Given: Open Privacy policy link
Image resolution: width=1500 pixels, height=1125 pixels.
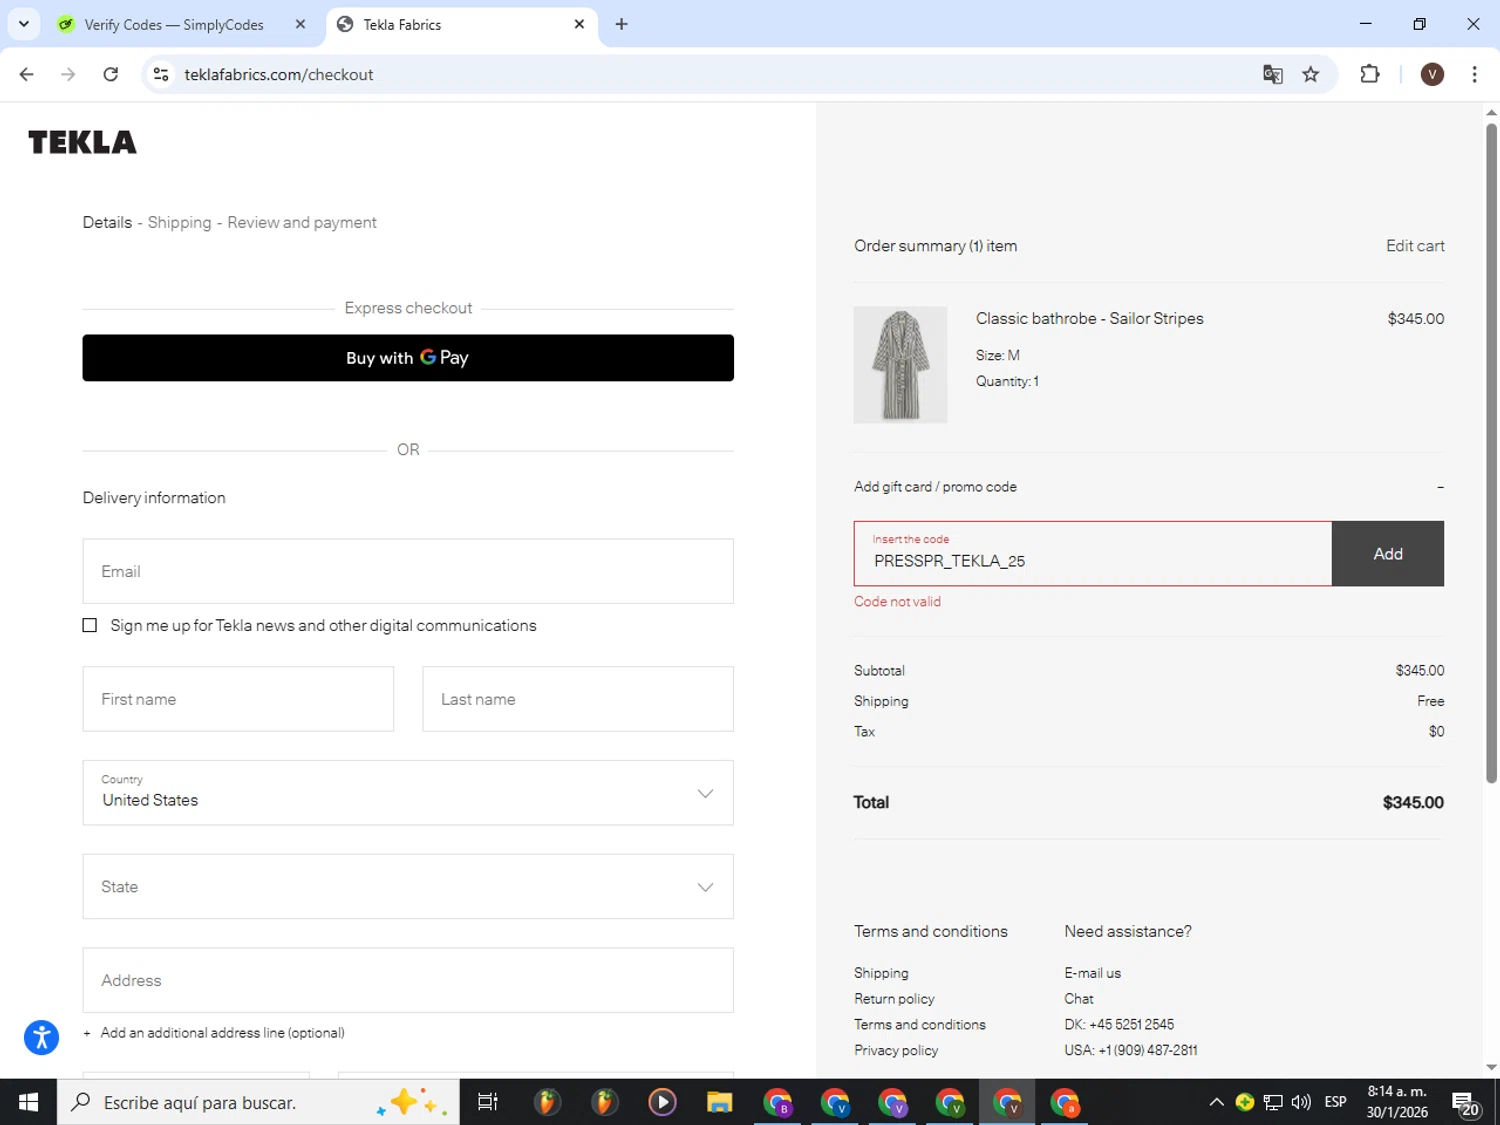Looking at the screenshot, I should (x=896, y=1051).
